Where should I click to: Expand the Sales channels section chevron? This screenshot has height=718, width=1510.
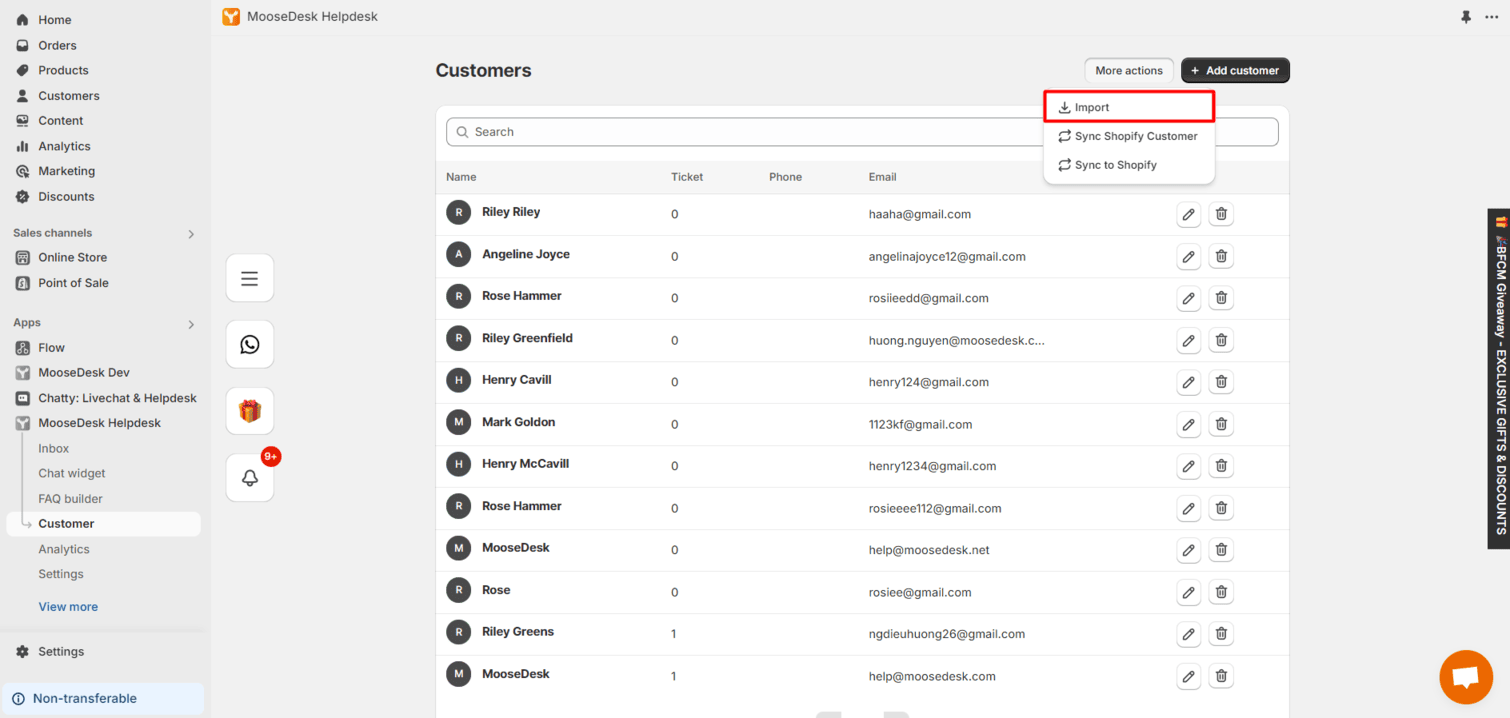point(191,234)
